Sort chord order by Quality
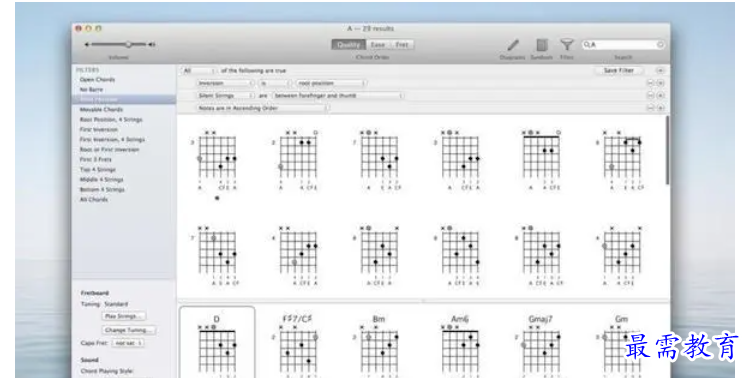The width and height of the screenshot is (747, 378). (349, 44)
